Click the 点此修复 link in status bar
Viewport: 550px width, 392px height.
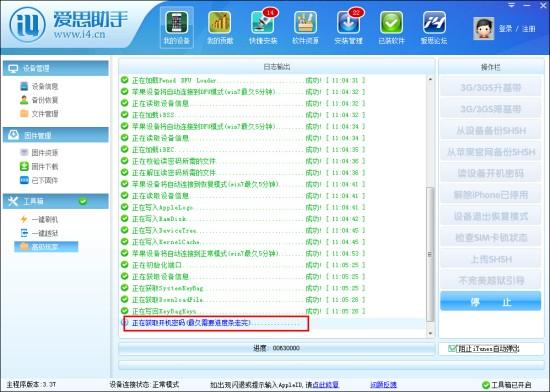point(326,385)
